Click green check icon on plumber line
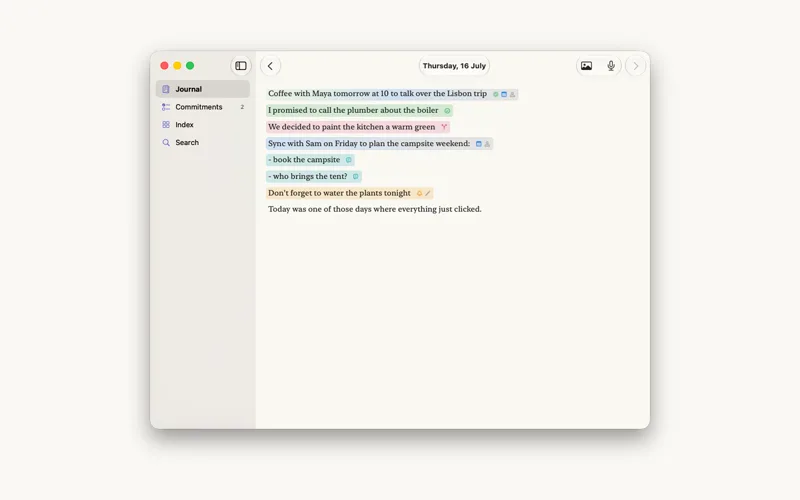Viewport: 800px width, 500px height. 447,111
